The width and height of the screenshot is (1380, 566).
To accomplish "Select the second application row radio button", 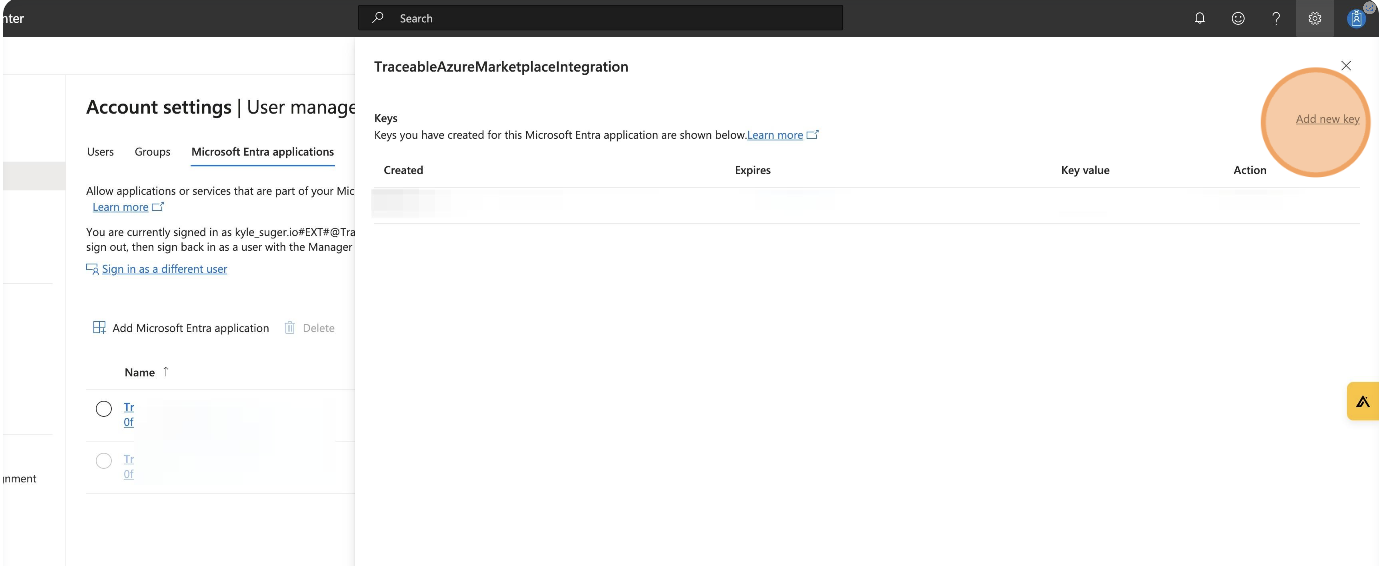I will click(104, 461).
